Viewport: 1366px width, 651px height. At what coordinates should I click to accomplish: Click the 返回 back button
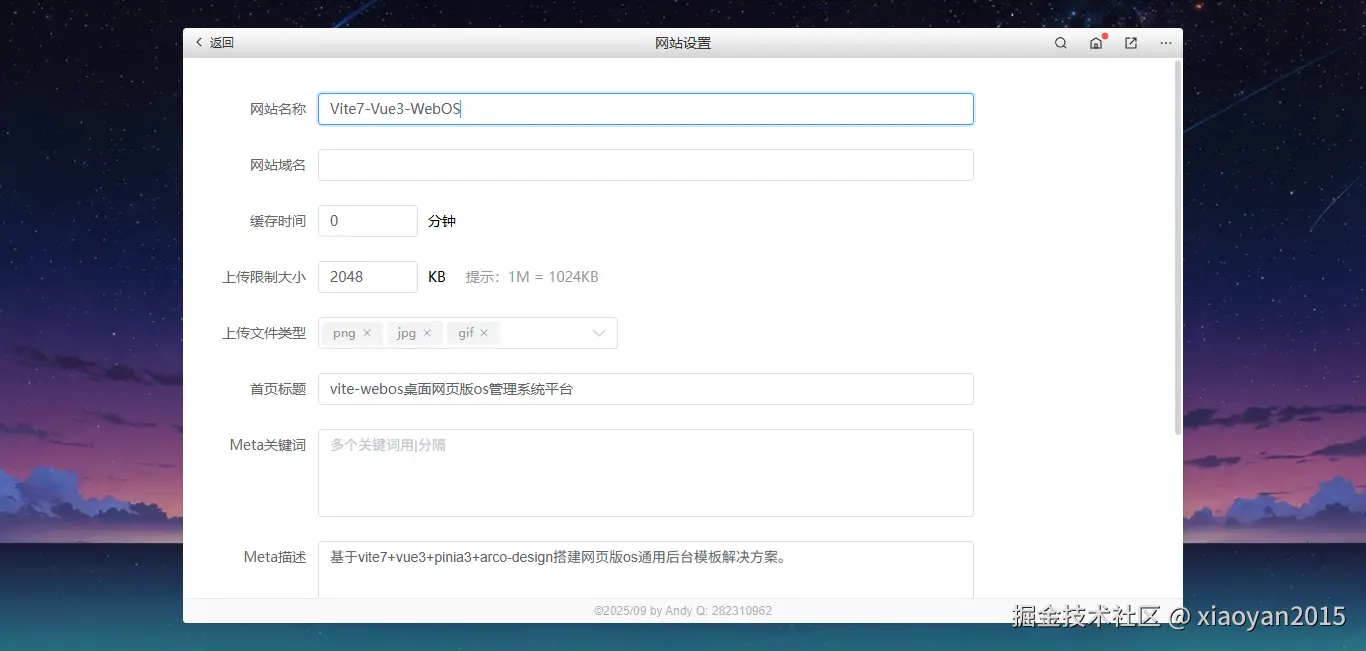point(219,42)
